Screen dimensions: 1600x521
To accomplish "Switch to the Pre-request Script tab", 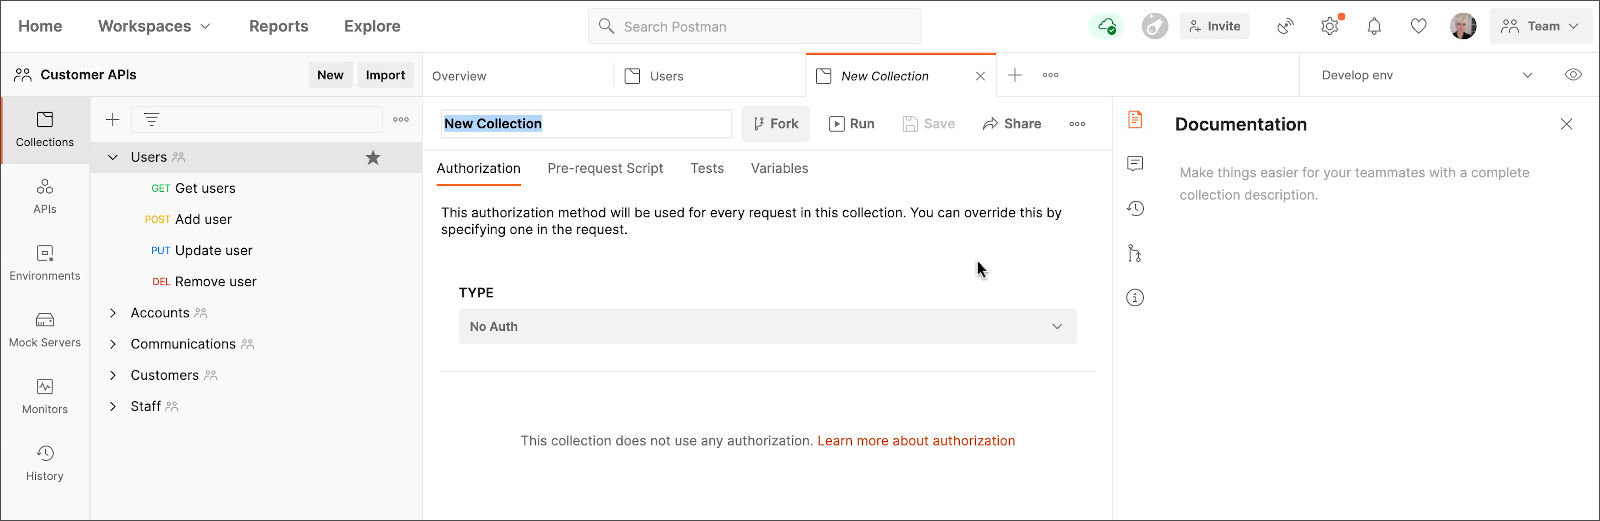I will [x=605, y=168].
